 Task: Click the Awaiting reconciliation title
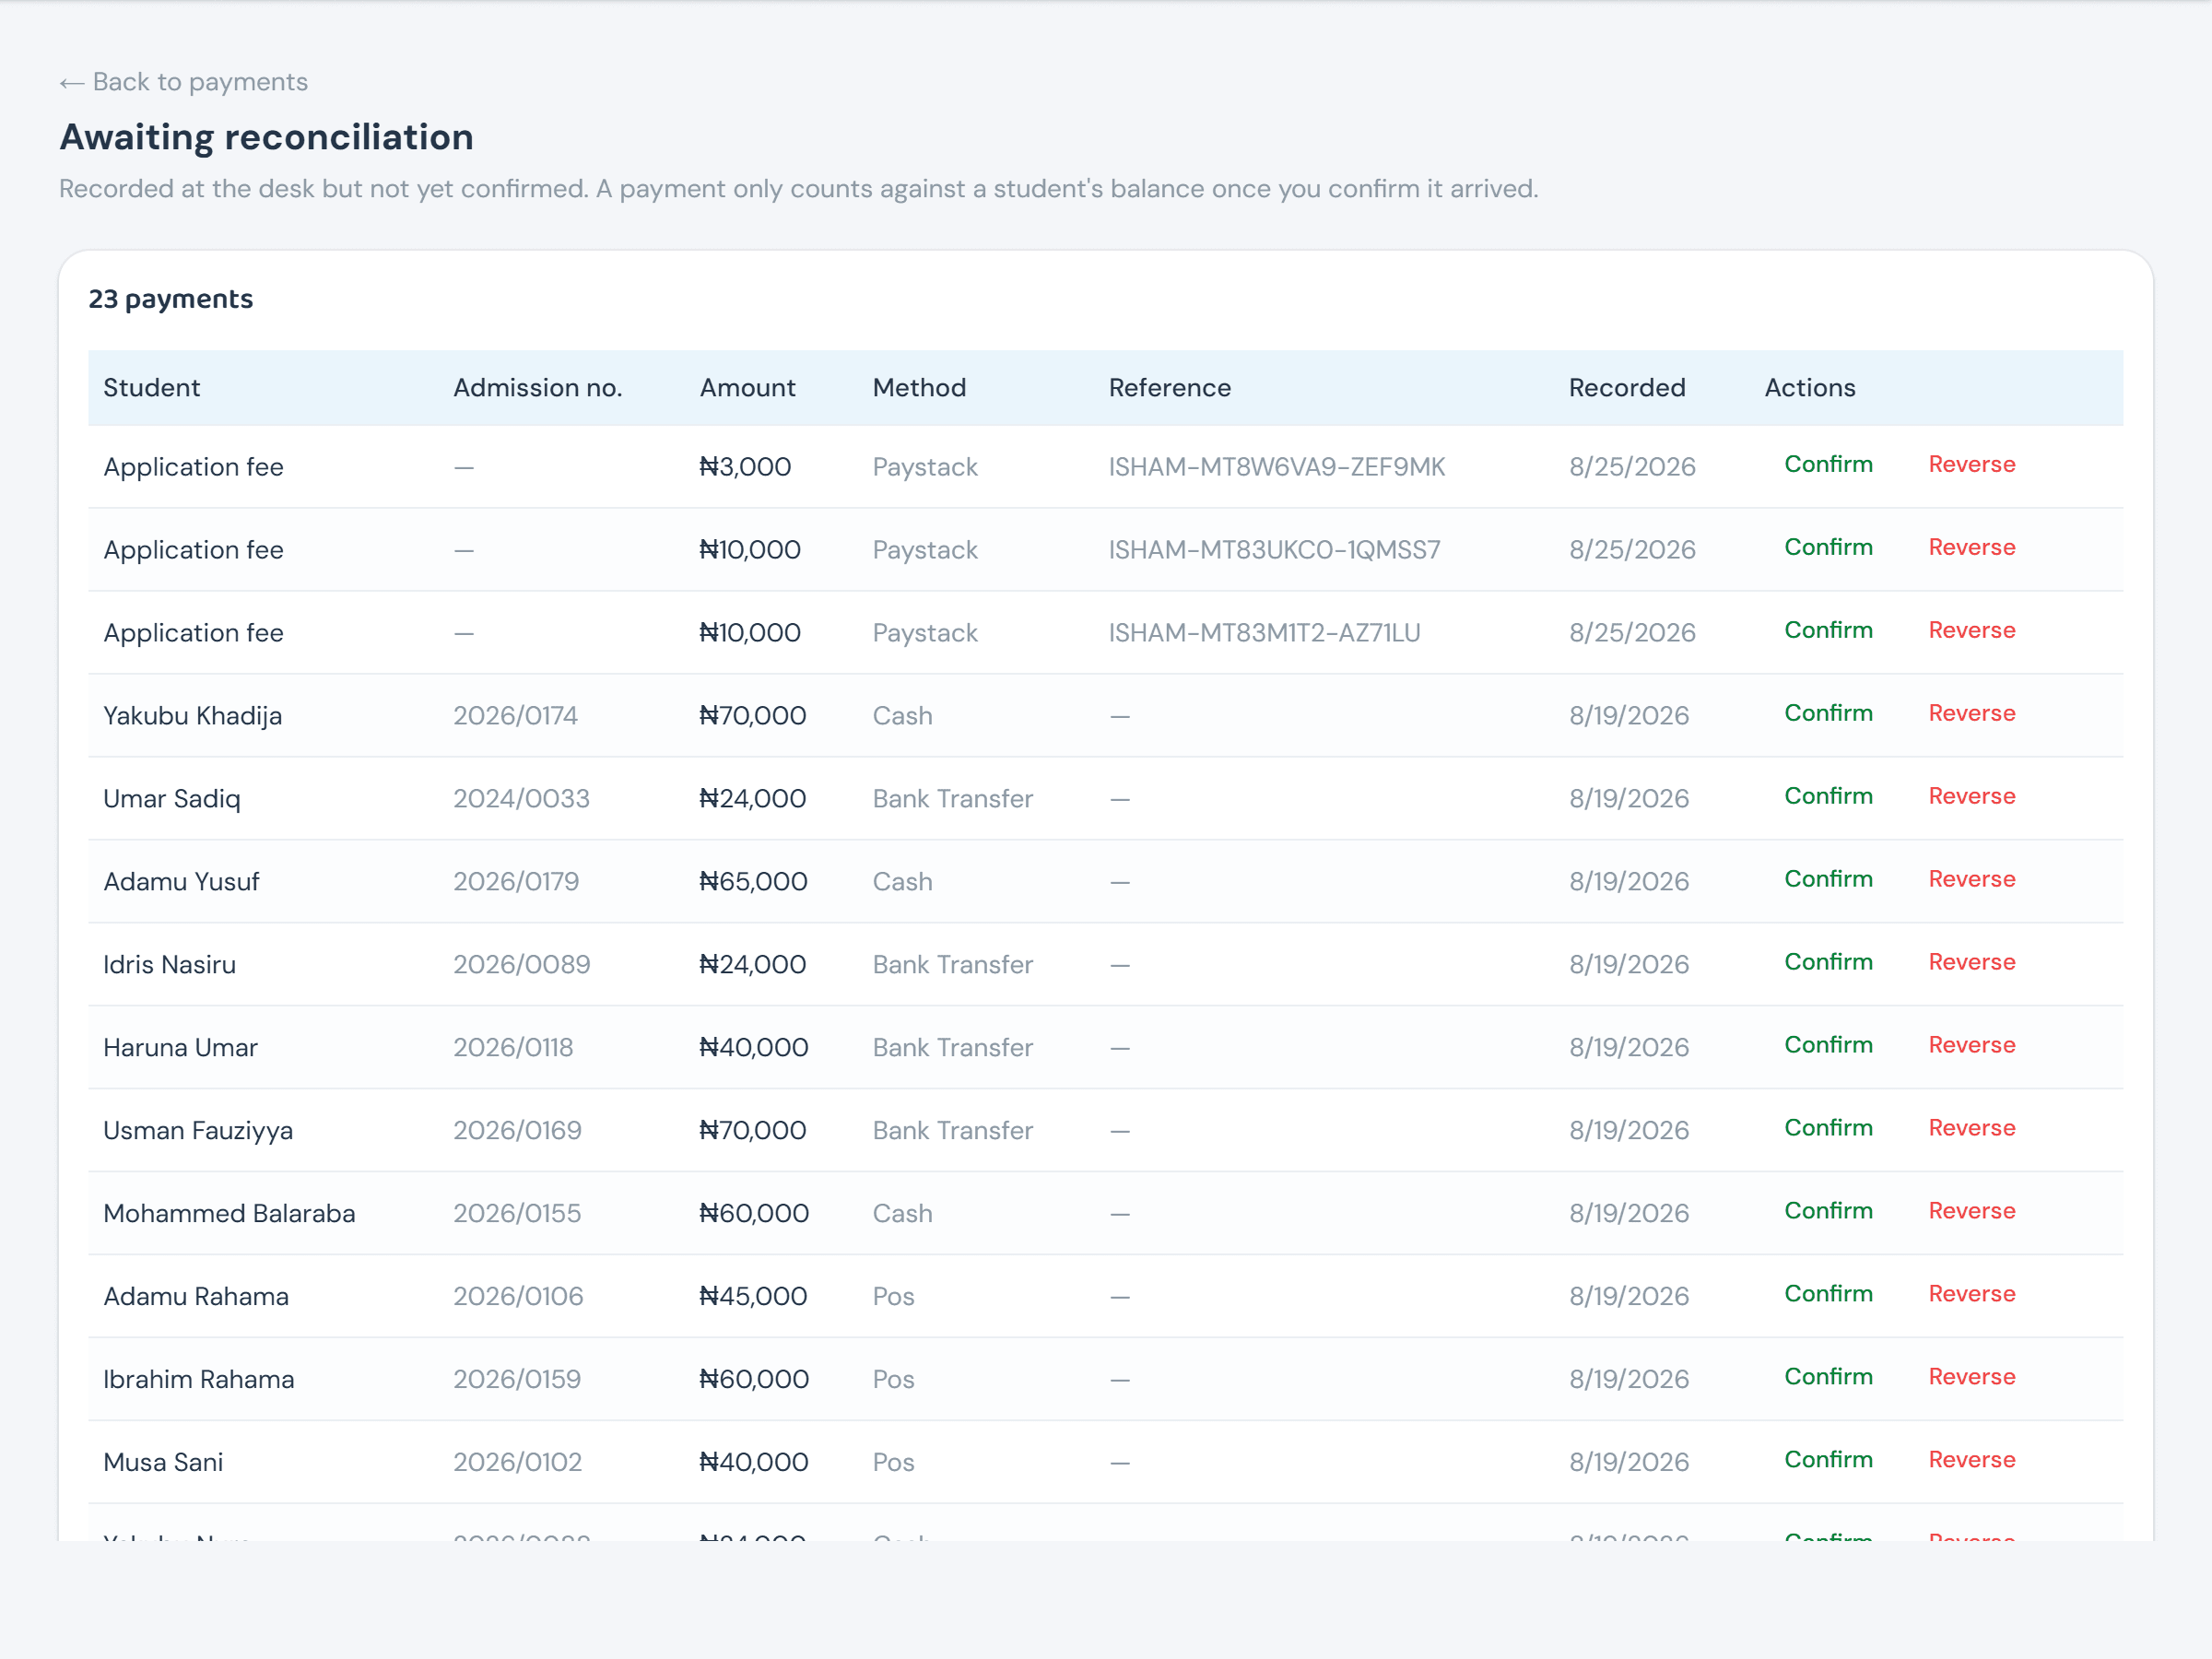267,137
